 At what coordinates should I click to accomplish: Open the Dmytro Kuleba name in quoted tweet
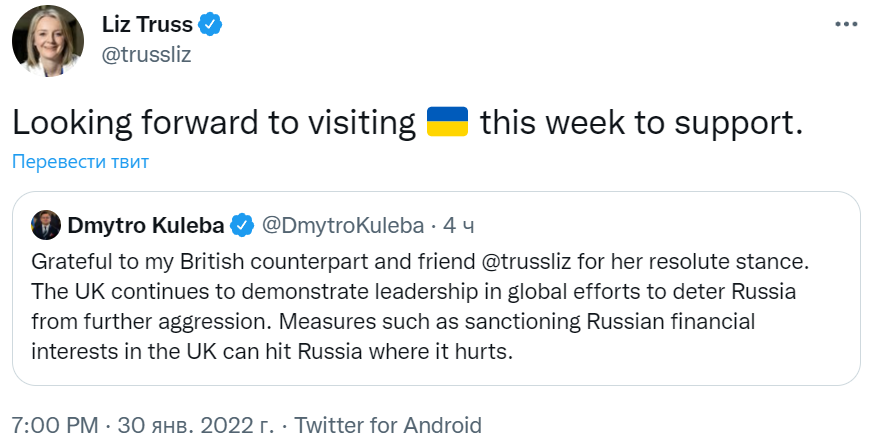pos(146,226)
